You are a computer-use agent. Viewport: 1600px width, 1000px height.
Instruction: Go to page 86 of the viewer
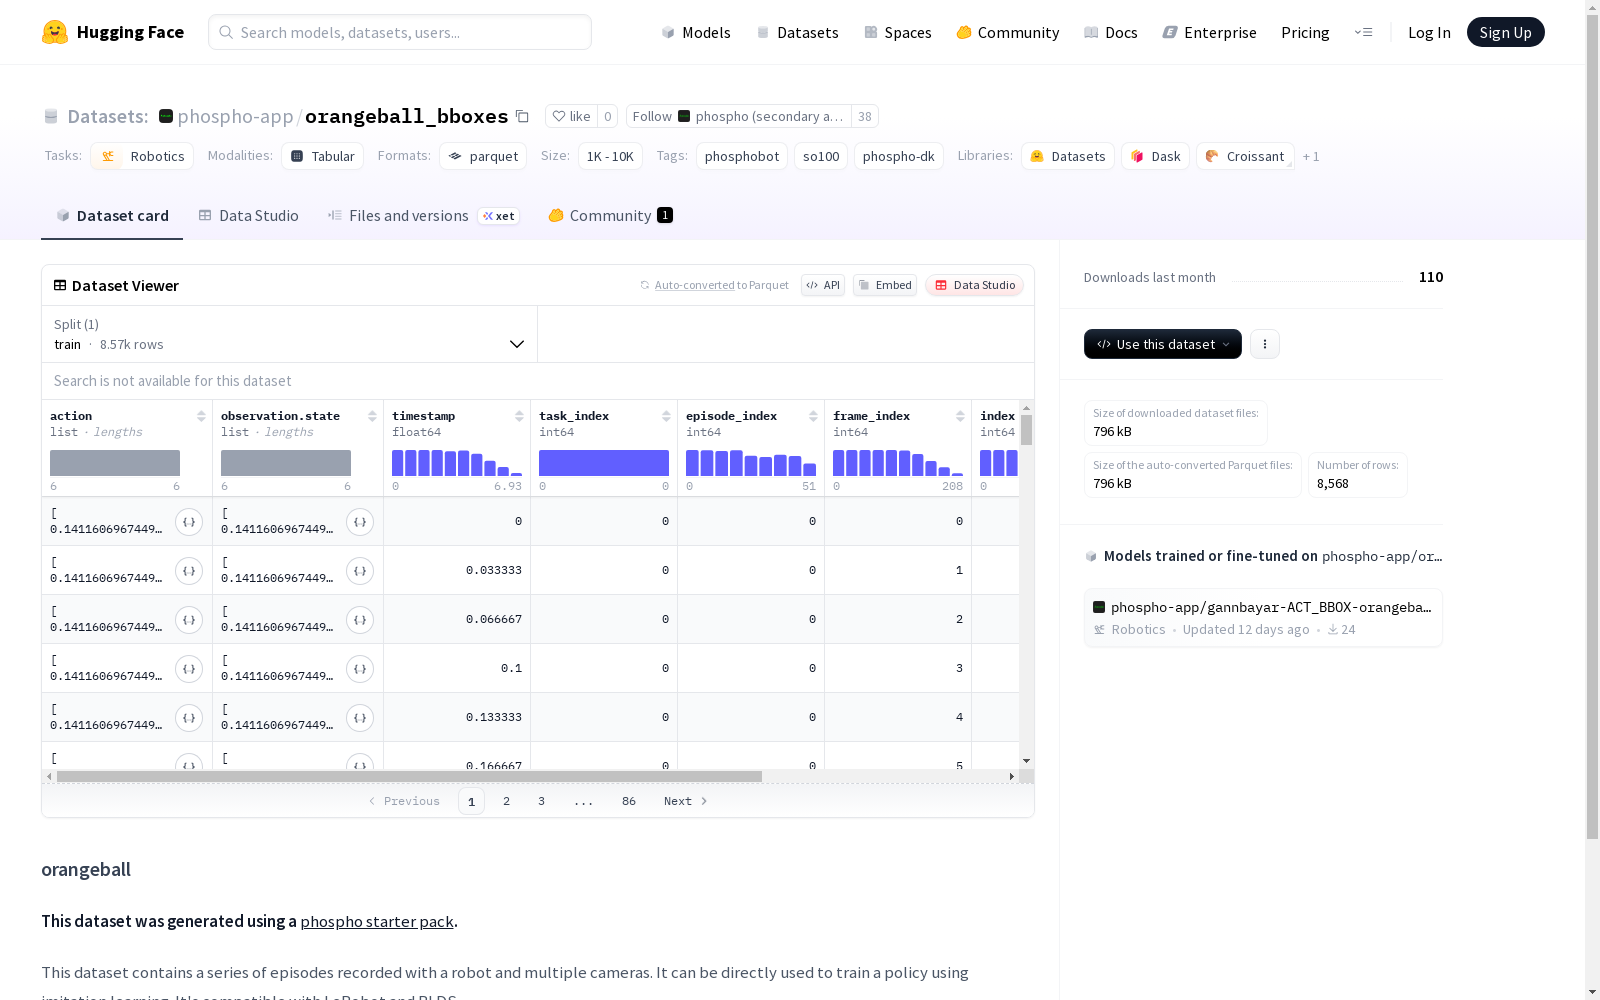pos(629,801)
